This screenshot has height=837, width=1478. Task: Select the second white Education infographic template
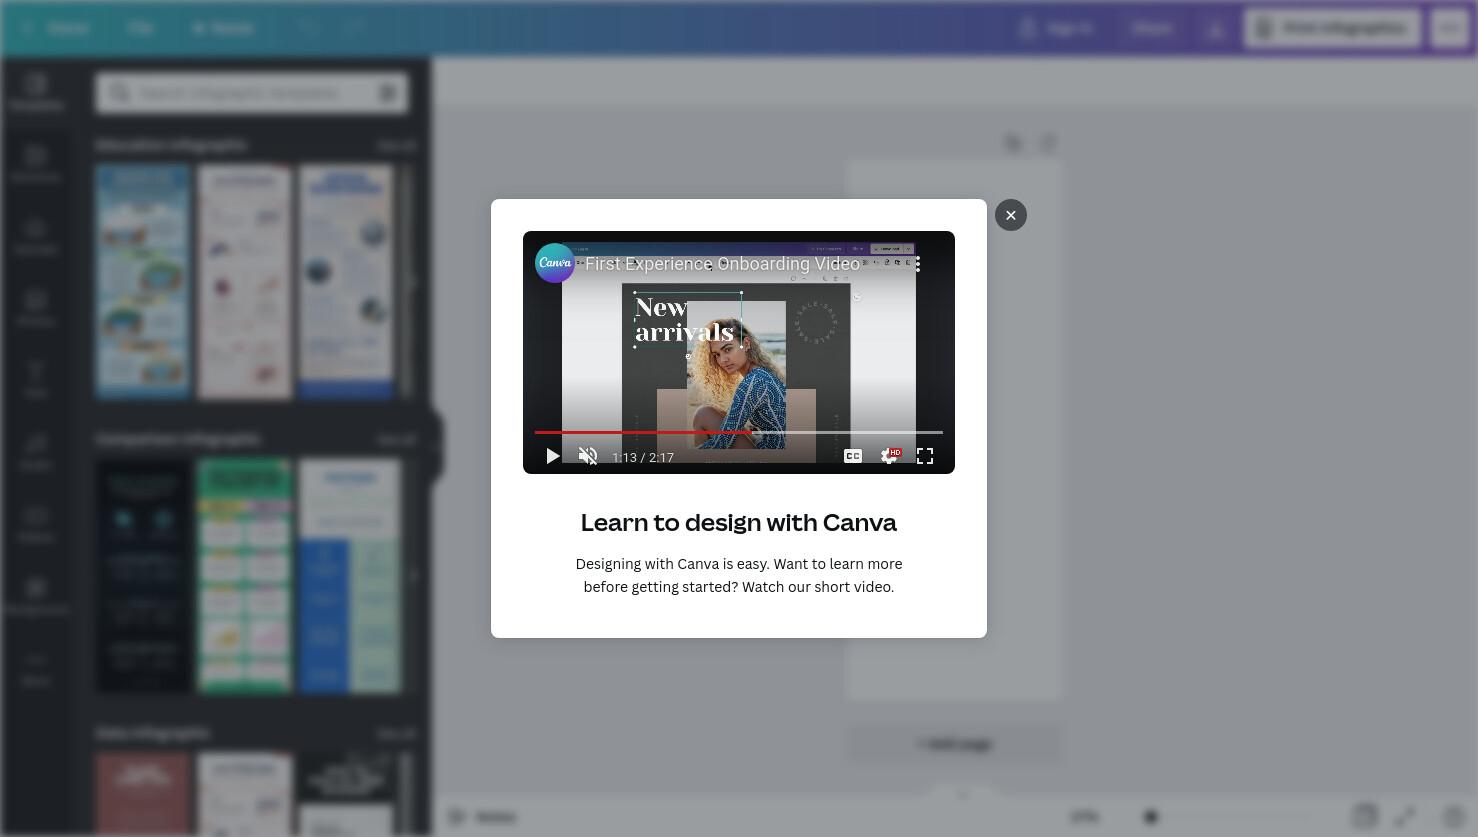click(244, 282)
